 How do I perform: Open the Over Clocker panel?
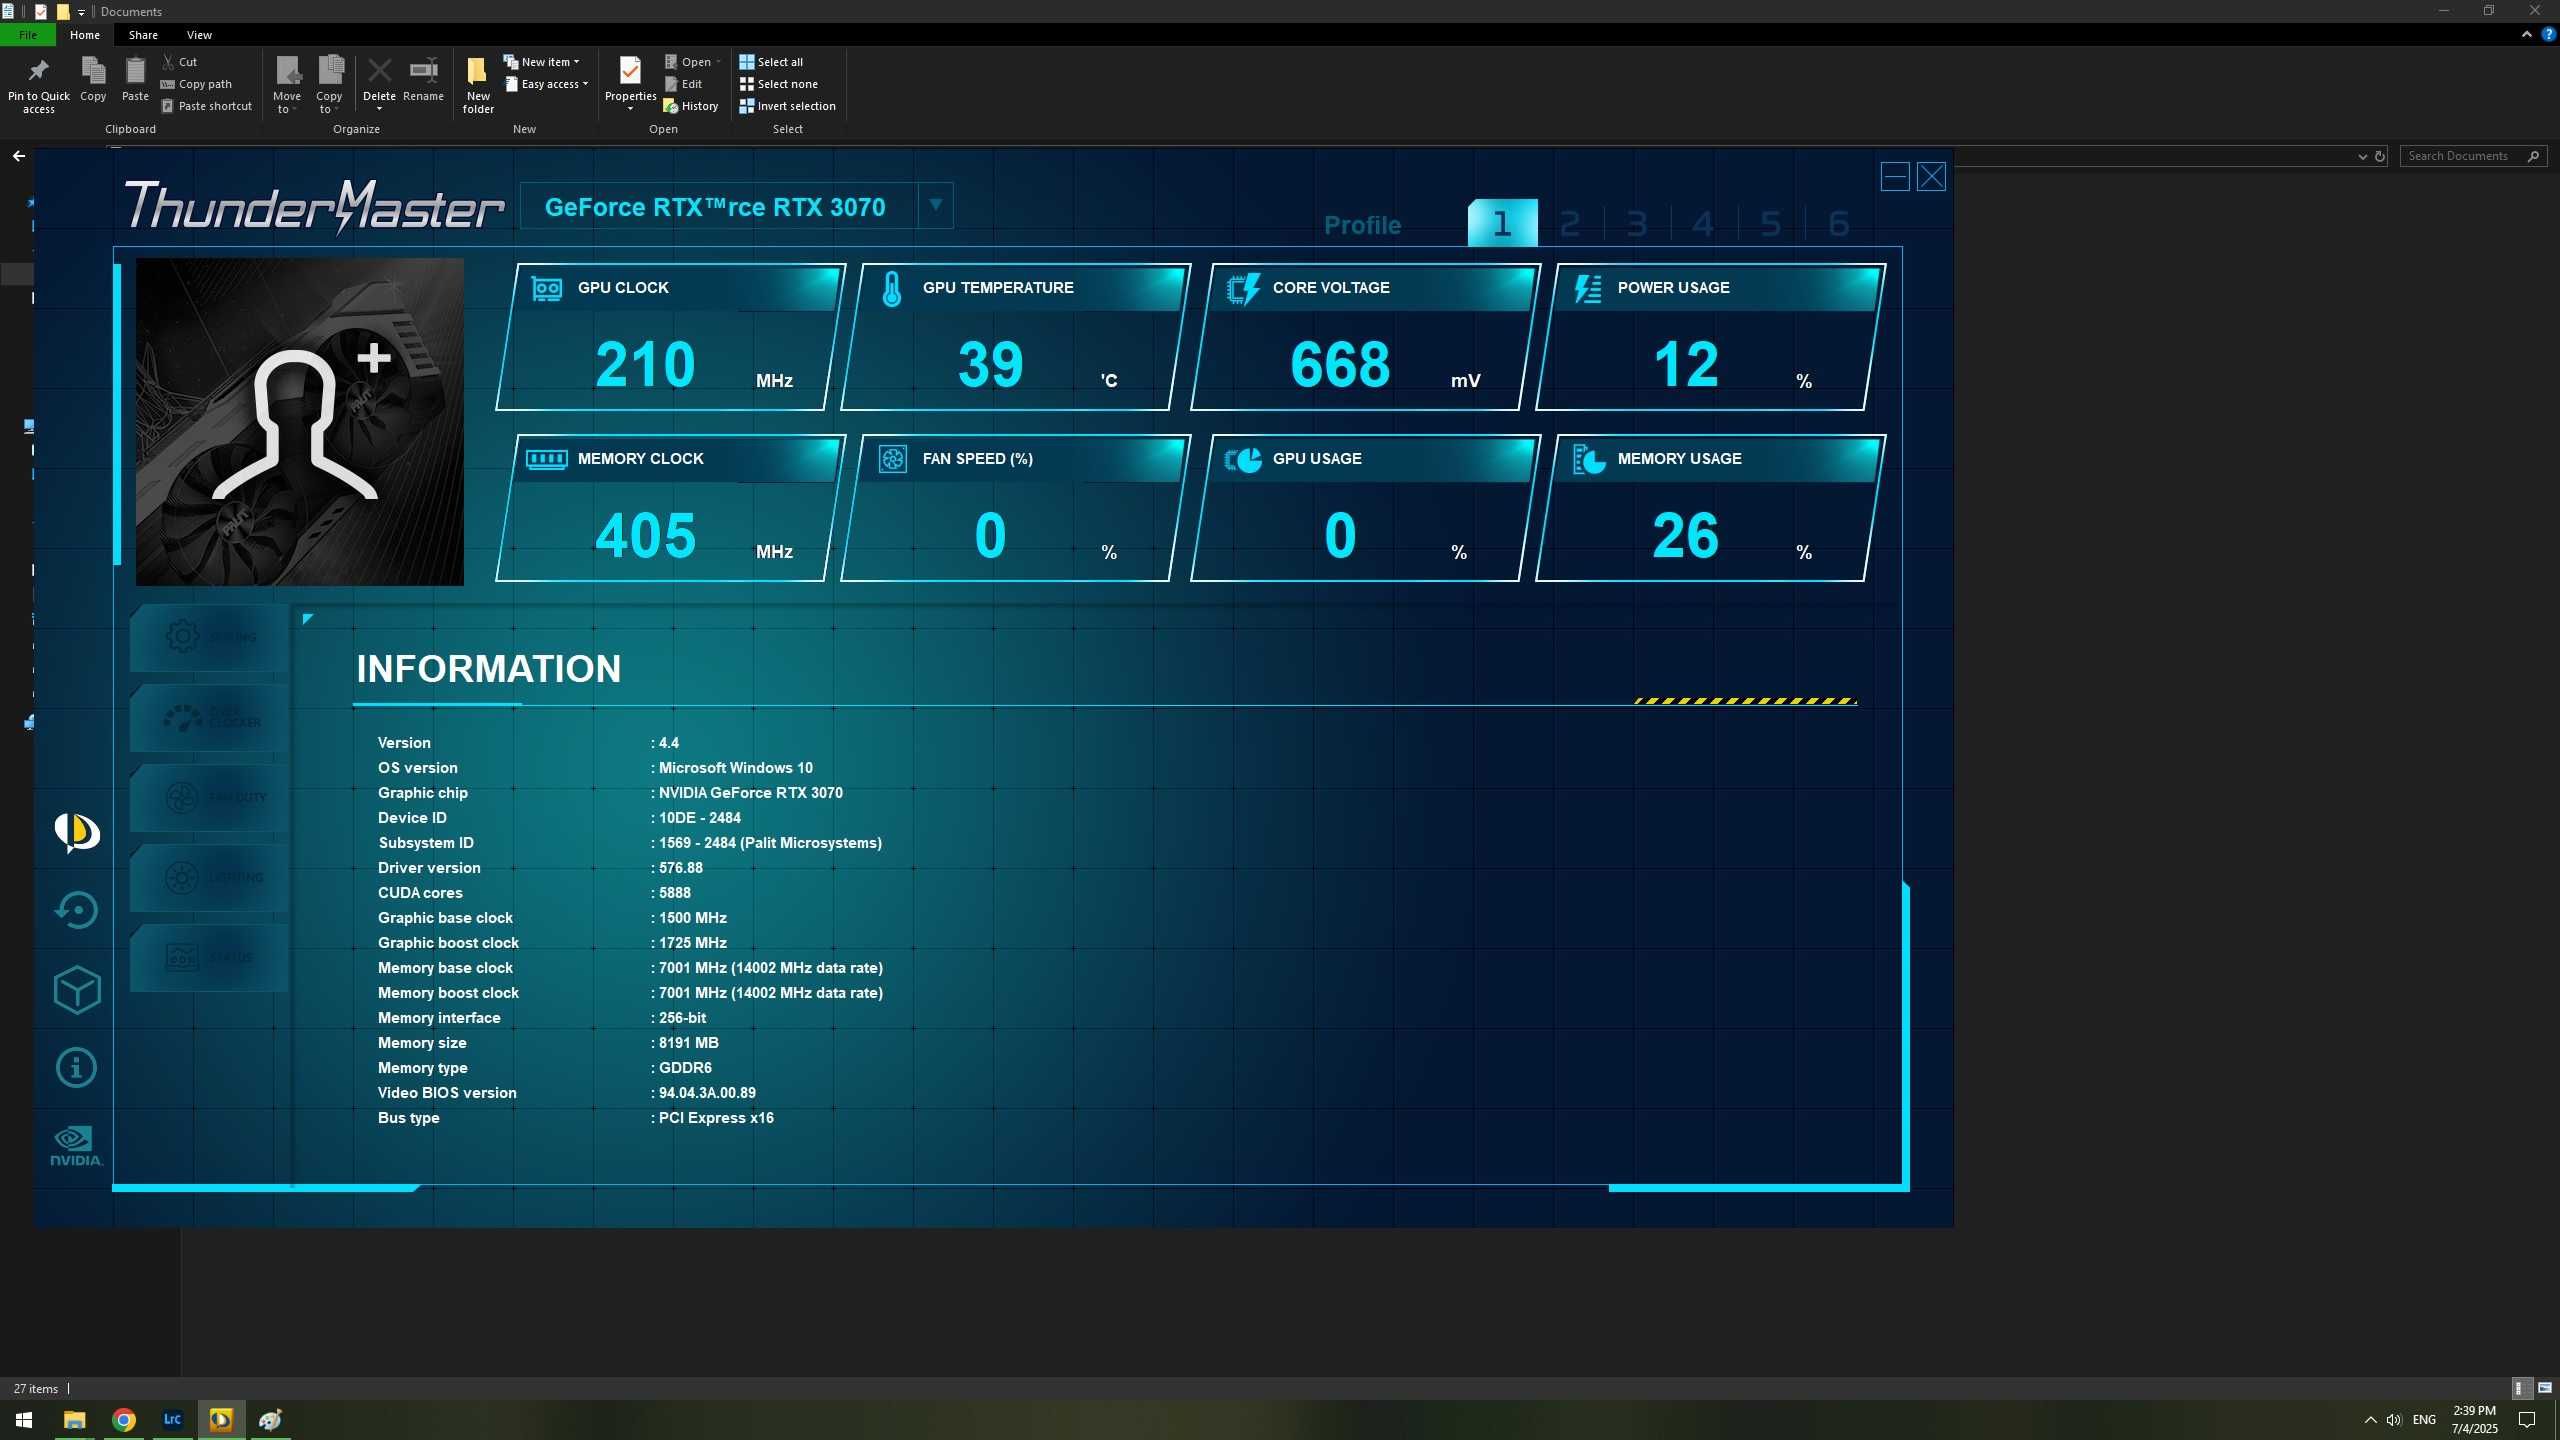210,717
